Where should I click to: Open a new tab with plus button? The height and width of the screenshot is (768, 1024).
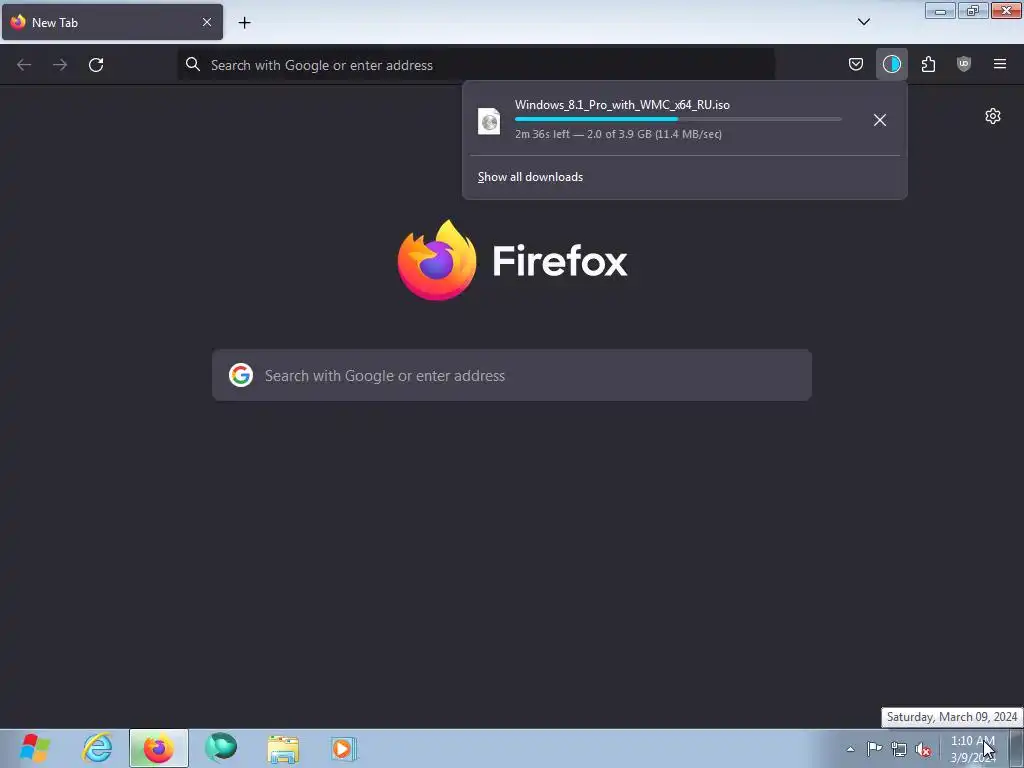pos(244,22)
